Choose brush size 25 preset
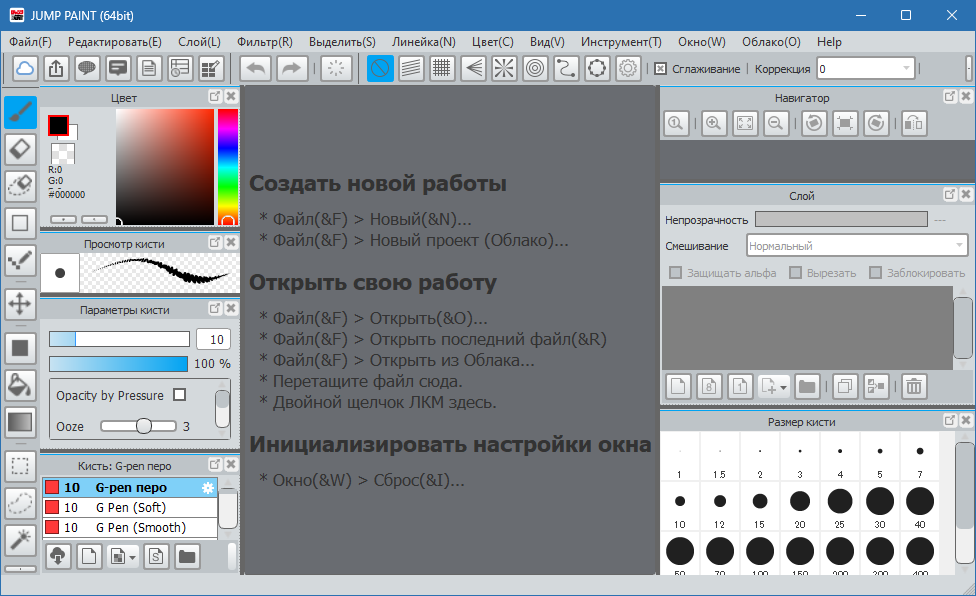 (x=840, y=507)
